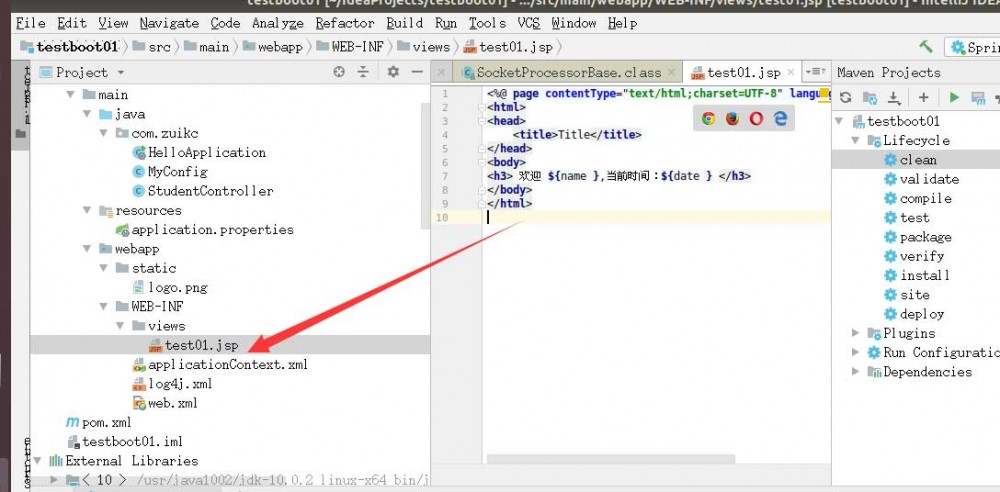The image size is (1000, 492).
Task: Select Maven compile lifecycle goal
Action: point(925,198)
